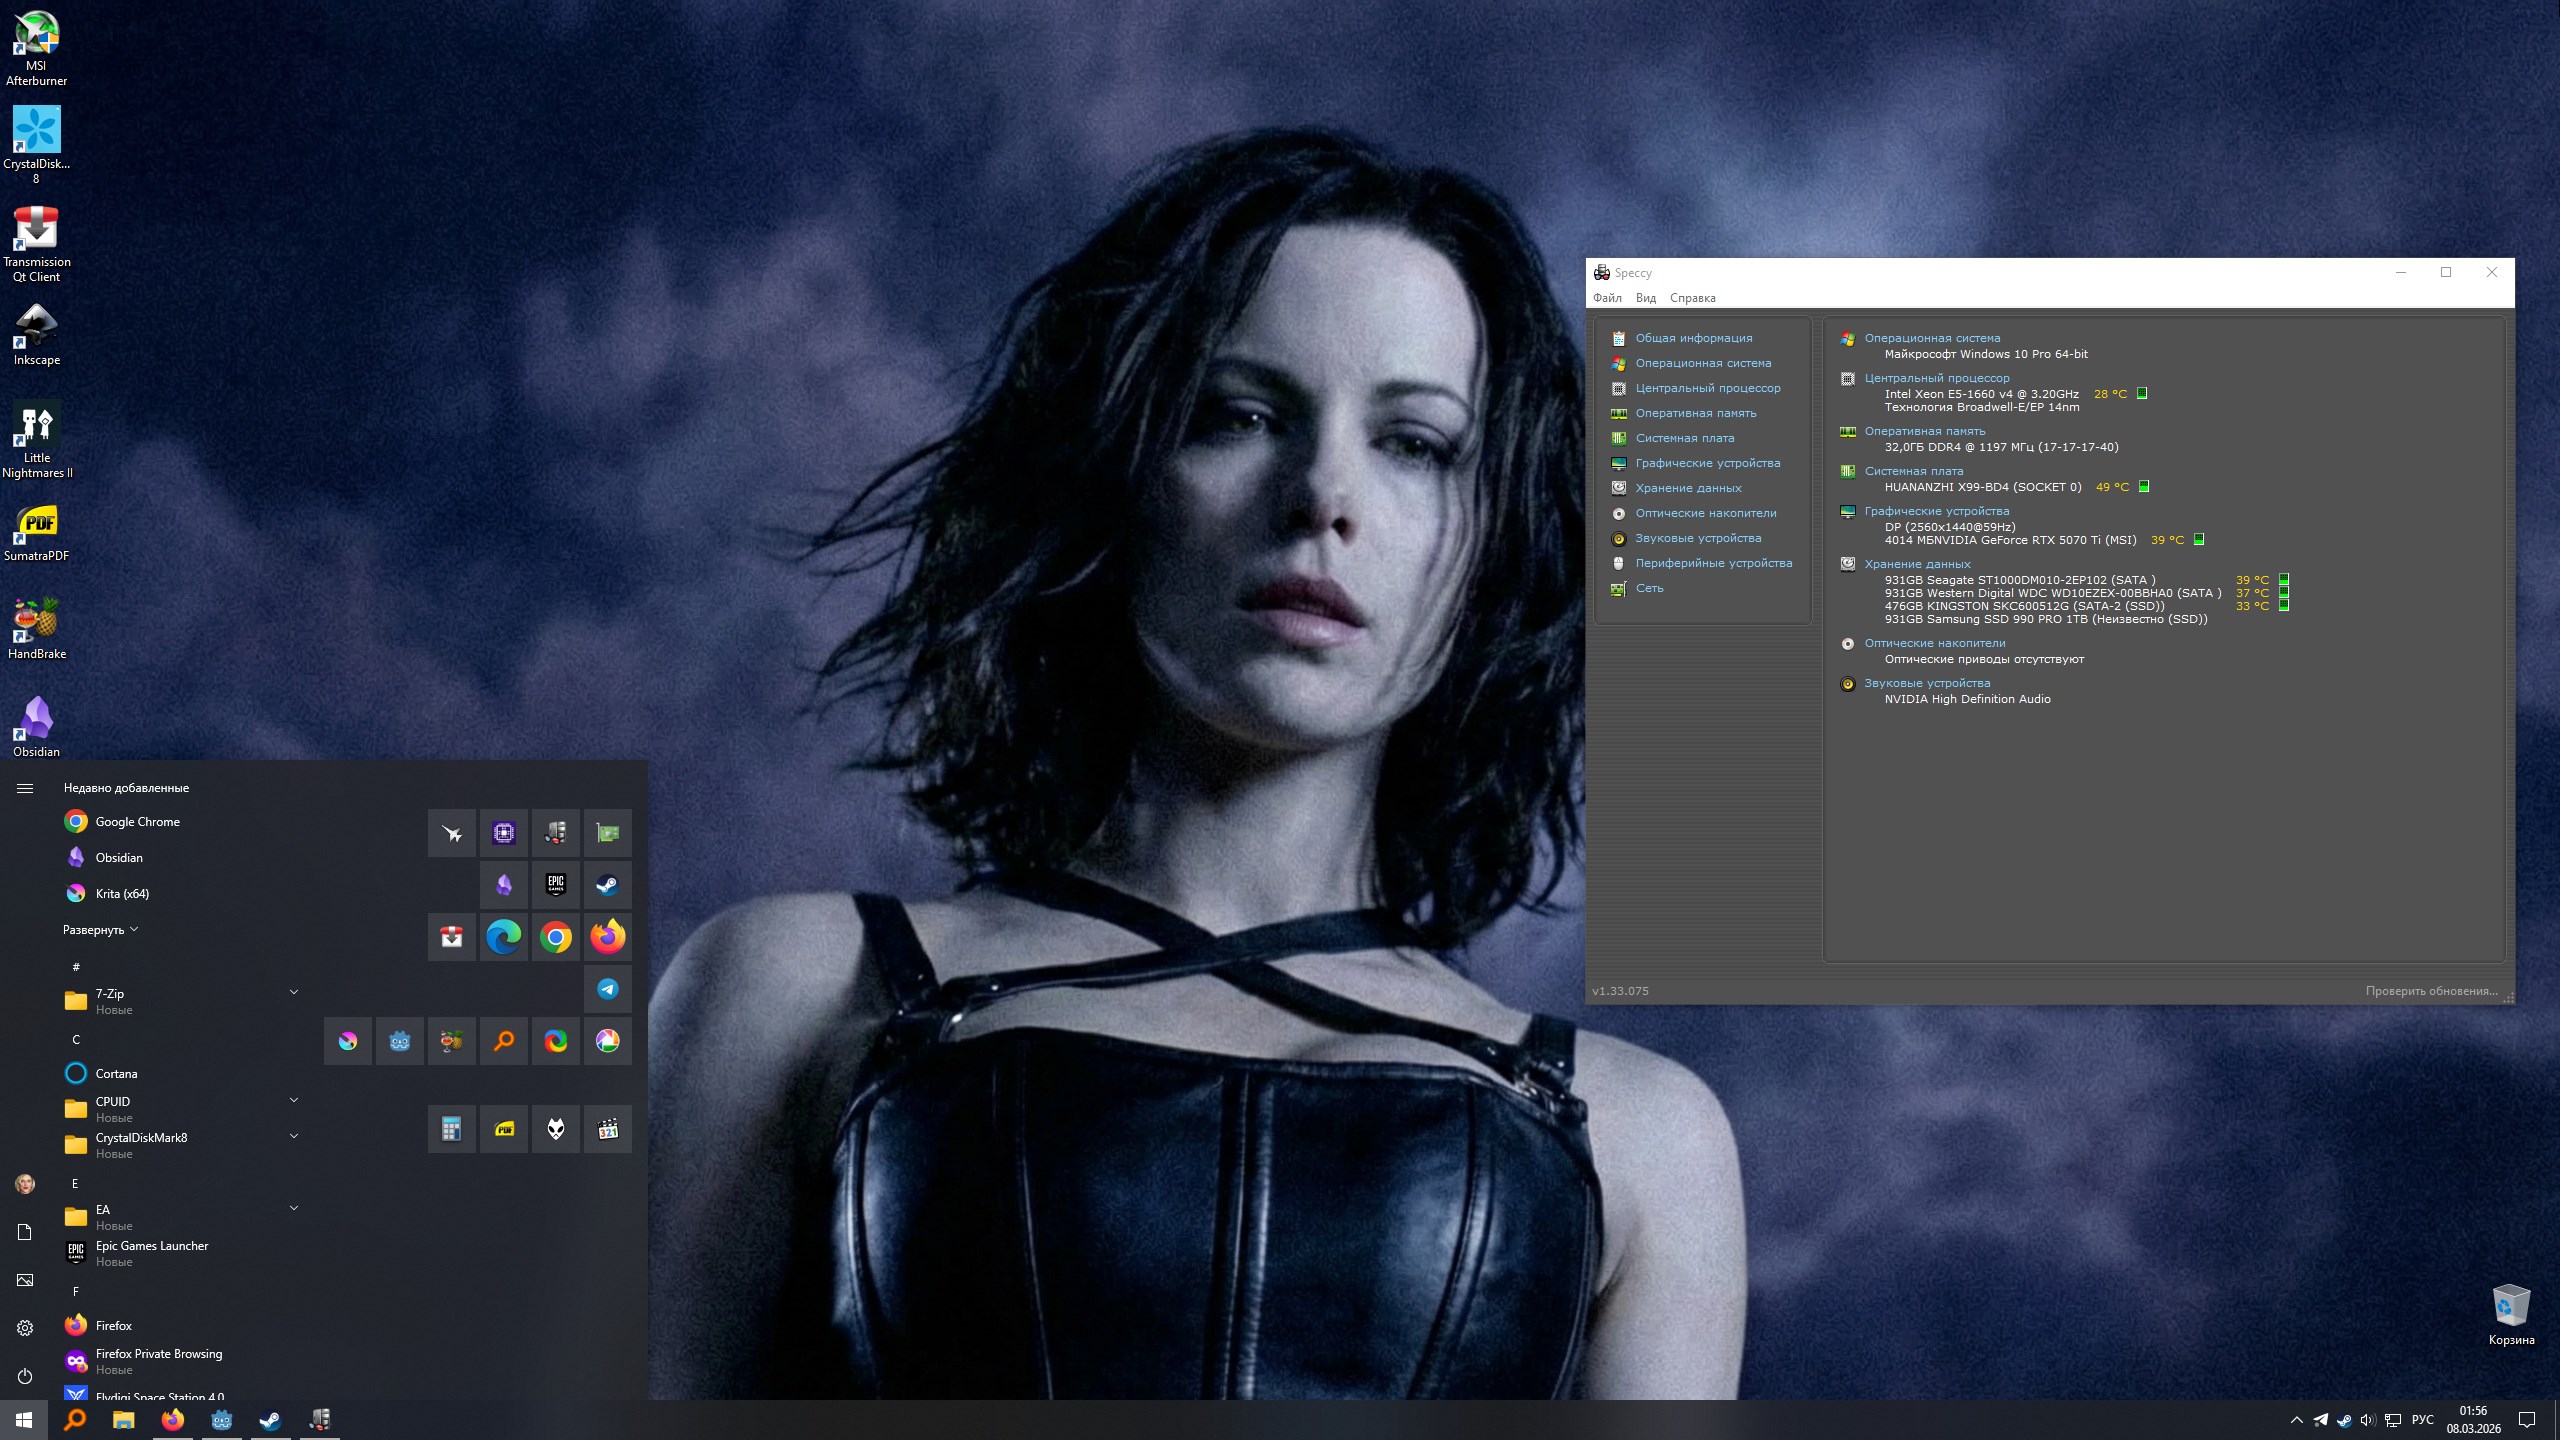The height and width of the screenshot is (1440, 2560).
Task: Click the power button in Start
Action: point(25,1376)
